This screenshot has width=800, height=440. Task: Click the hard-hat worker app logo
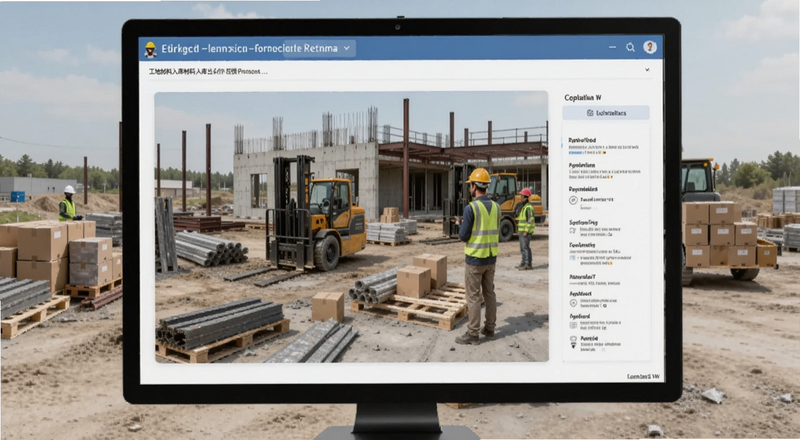(x=150, y=49)
